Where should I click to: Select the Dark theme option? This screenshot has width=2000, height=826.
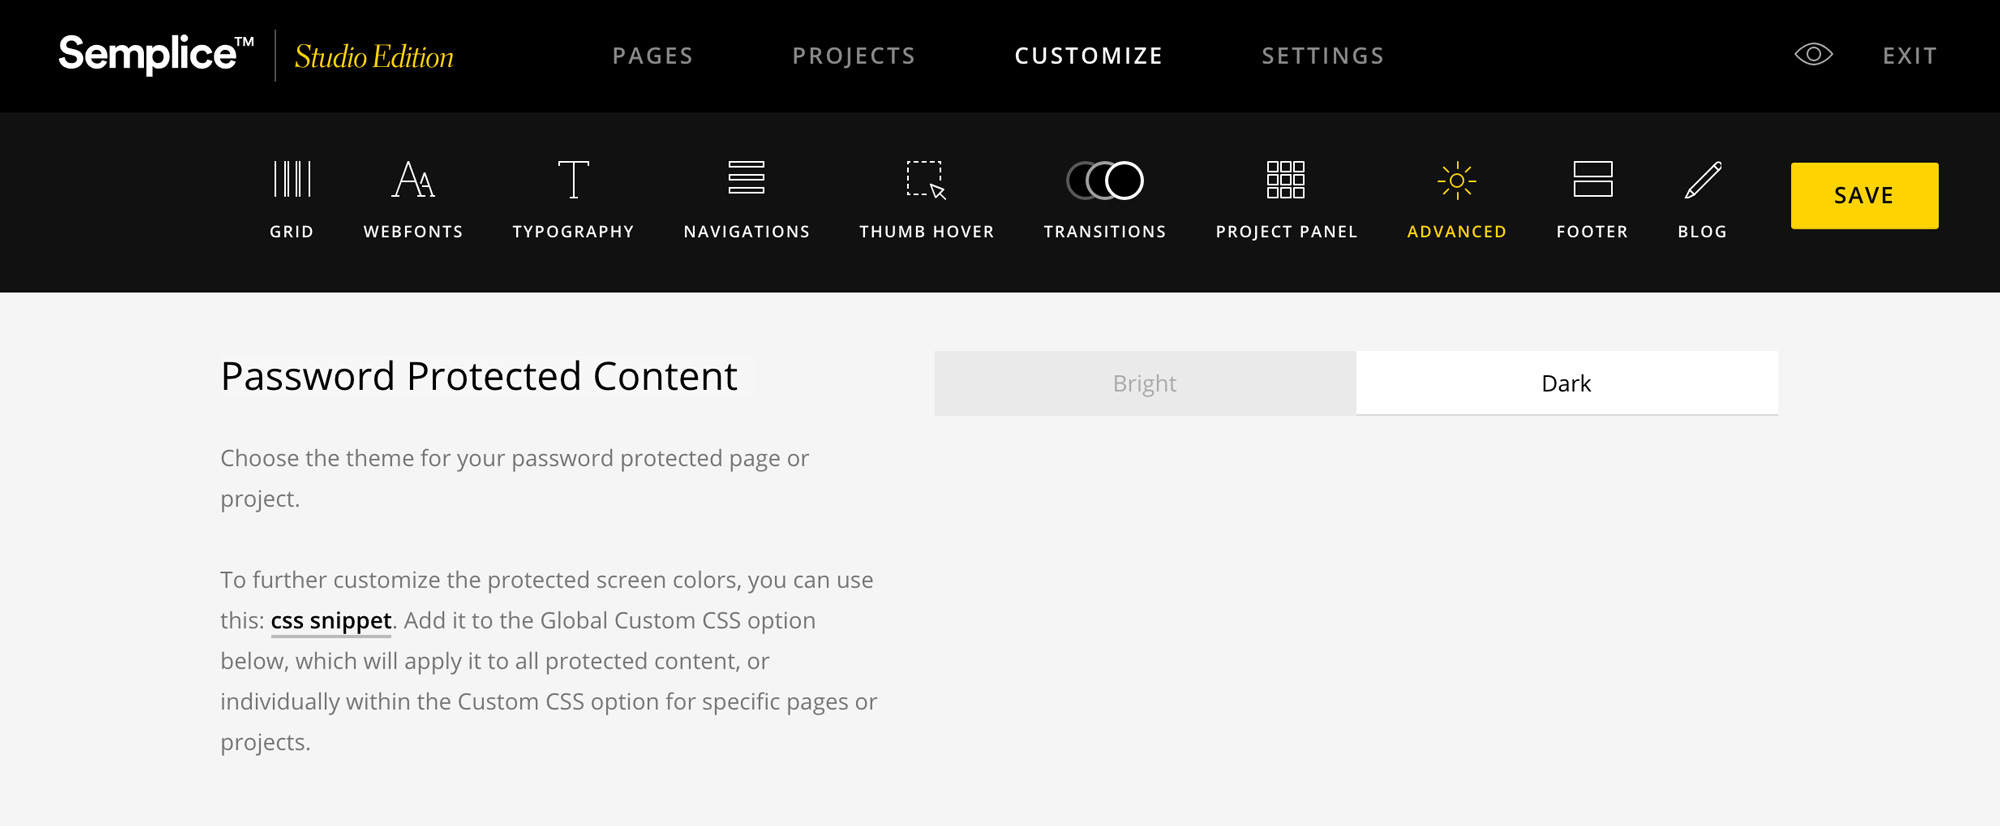(1566, 383)
